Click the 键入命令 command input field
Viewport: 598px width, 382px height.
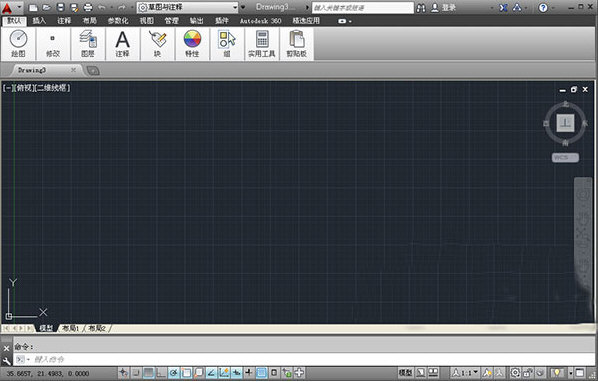(x=305, y=360)
